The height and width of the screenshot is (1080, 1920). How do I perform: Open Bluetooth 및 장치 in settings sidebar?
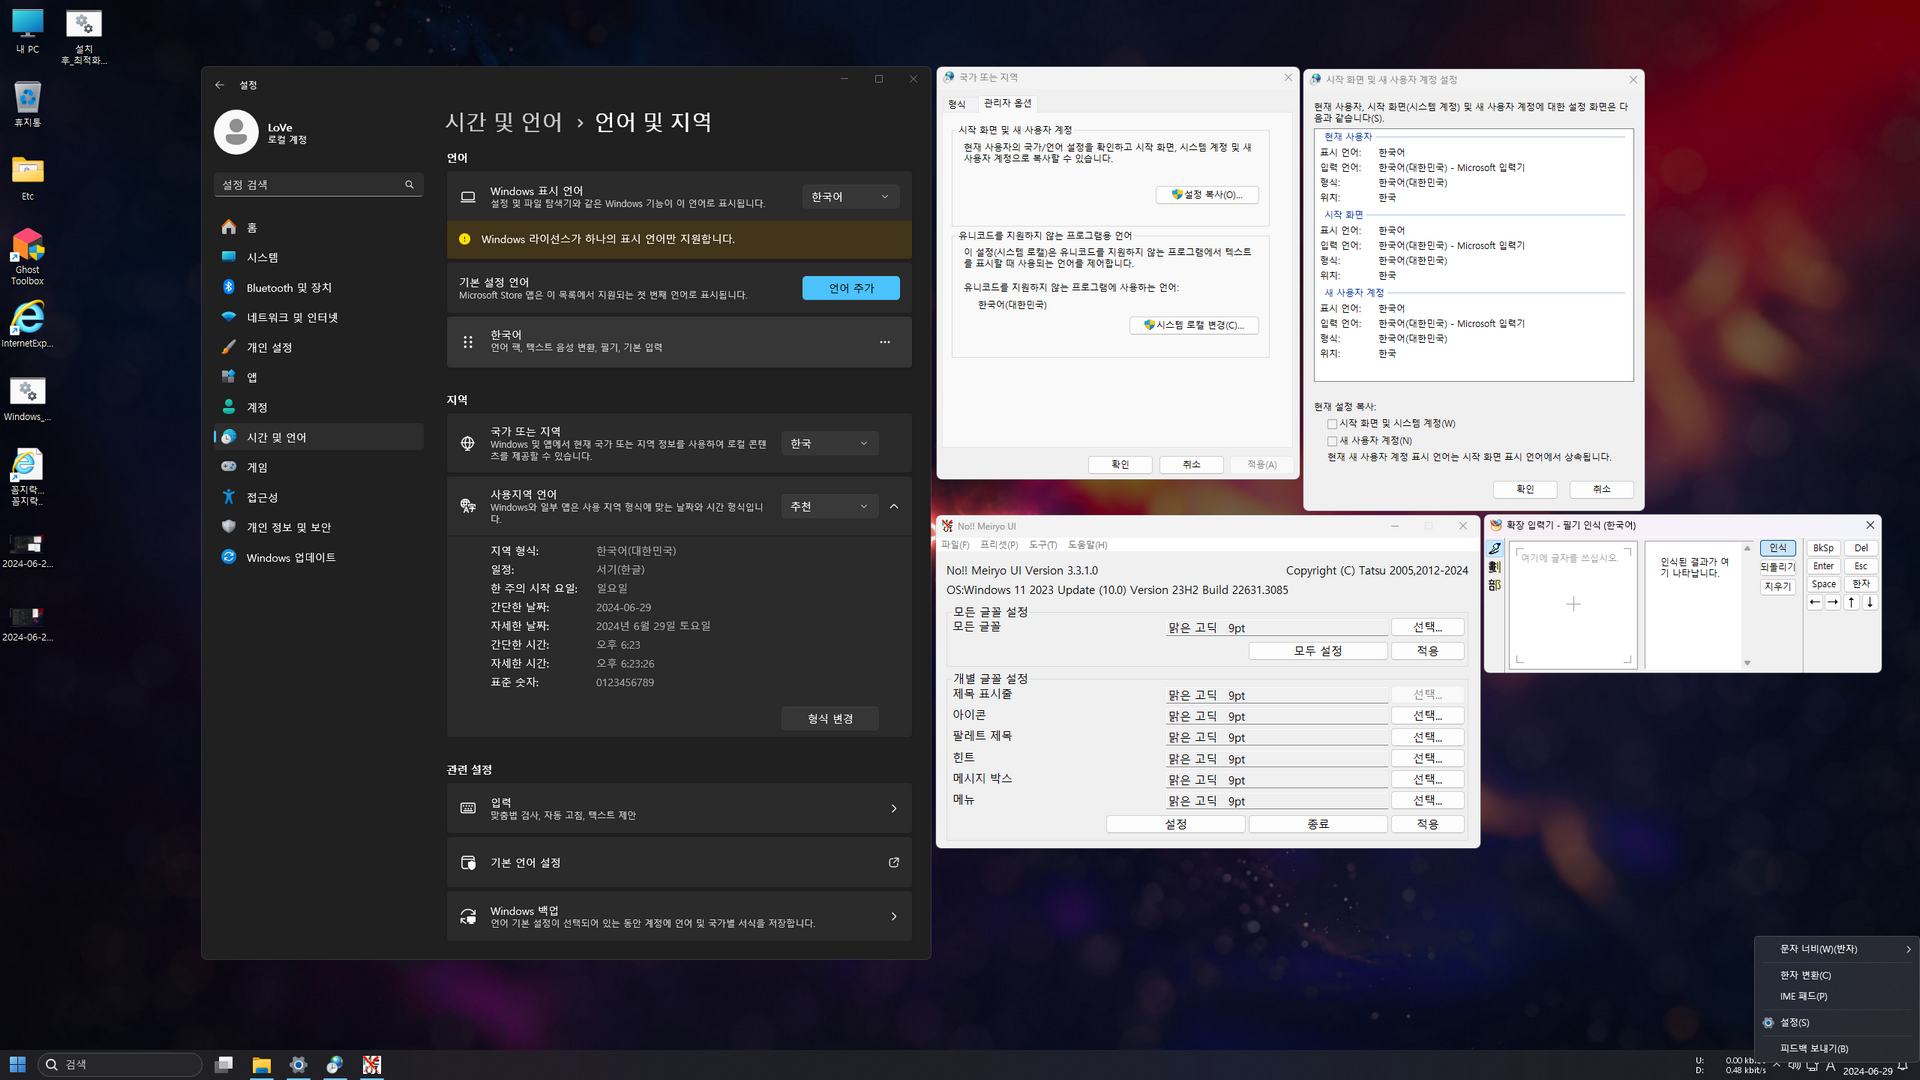point(289,288)
